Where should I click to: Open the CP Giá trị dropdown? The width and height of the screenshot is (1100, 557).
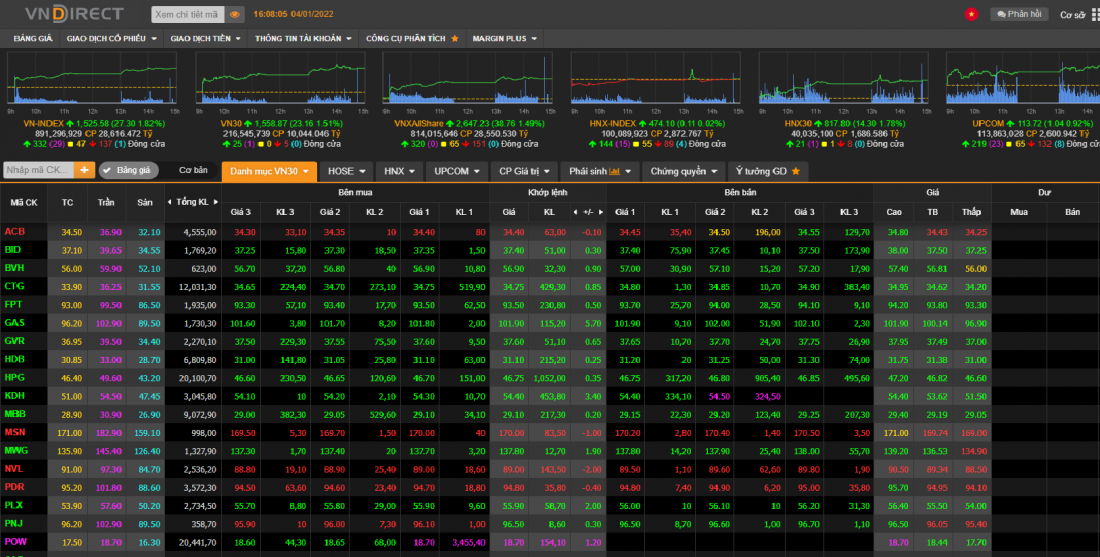pyautogui.click(x=523, y=171)
